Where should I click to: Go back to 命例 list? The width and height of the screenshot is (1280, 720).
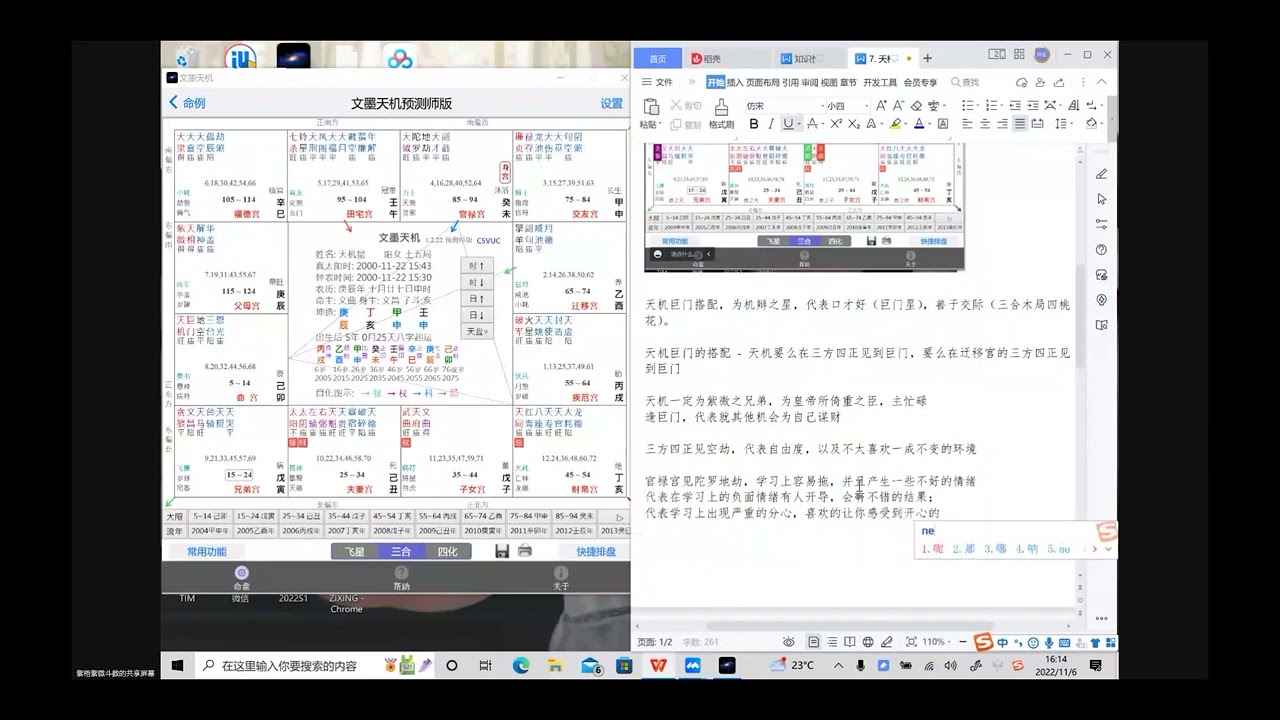click(188, 103)
